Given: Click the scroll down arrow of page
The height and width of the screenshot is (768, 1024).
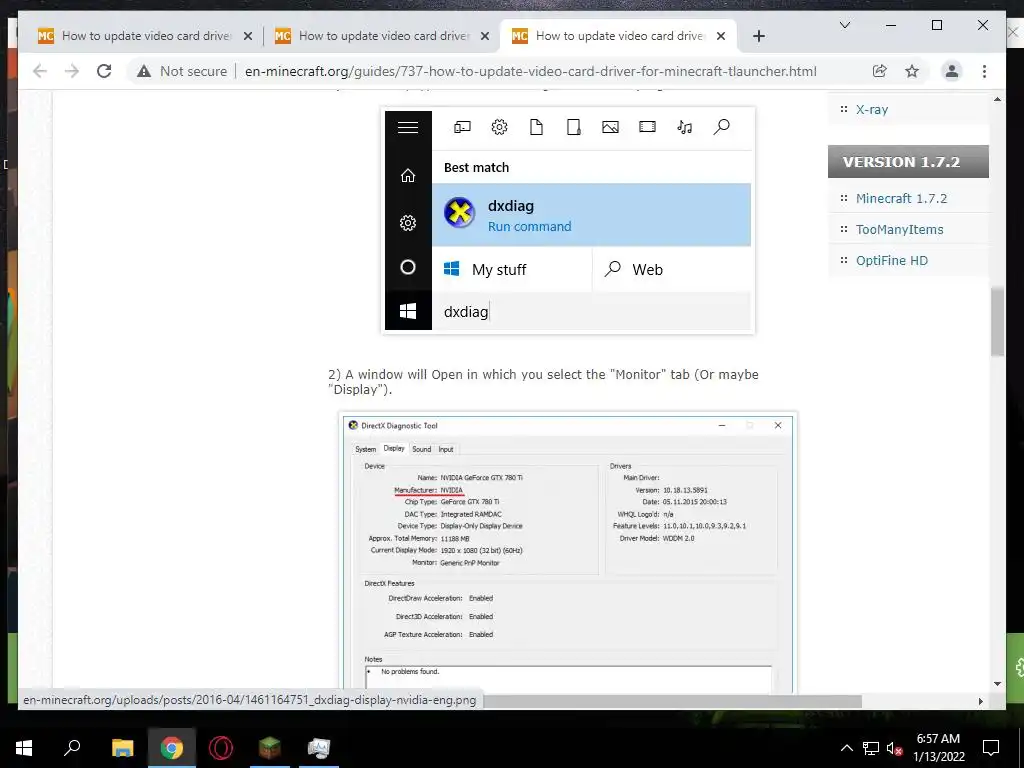Looking at the screenshot, I should [997, 684].
